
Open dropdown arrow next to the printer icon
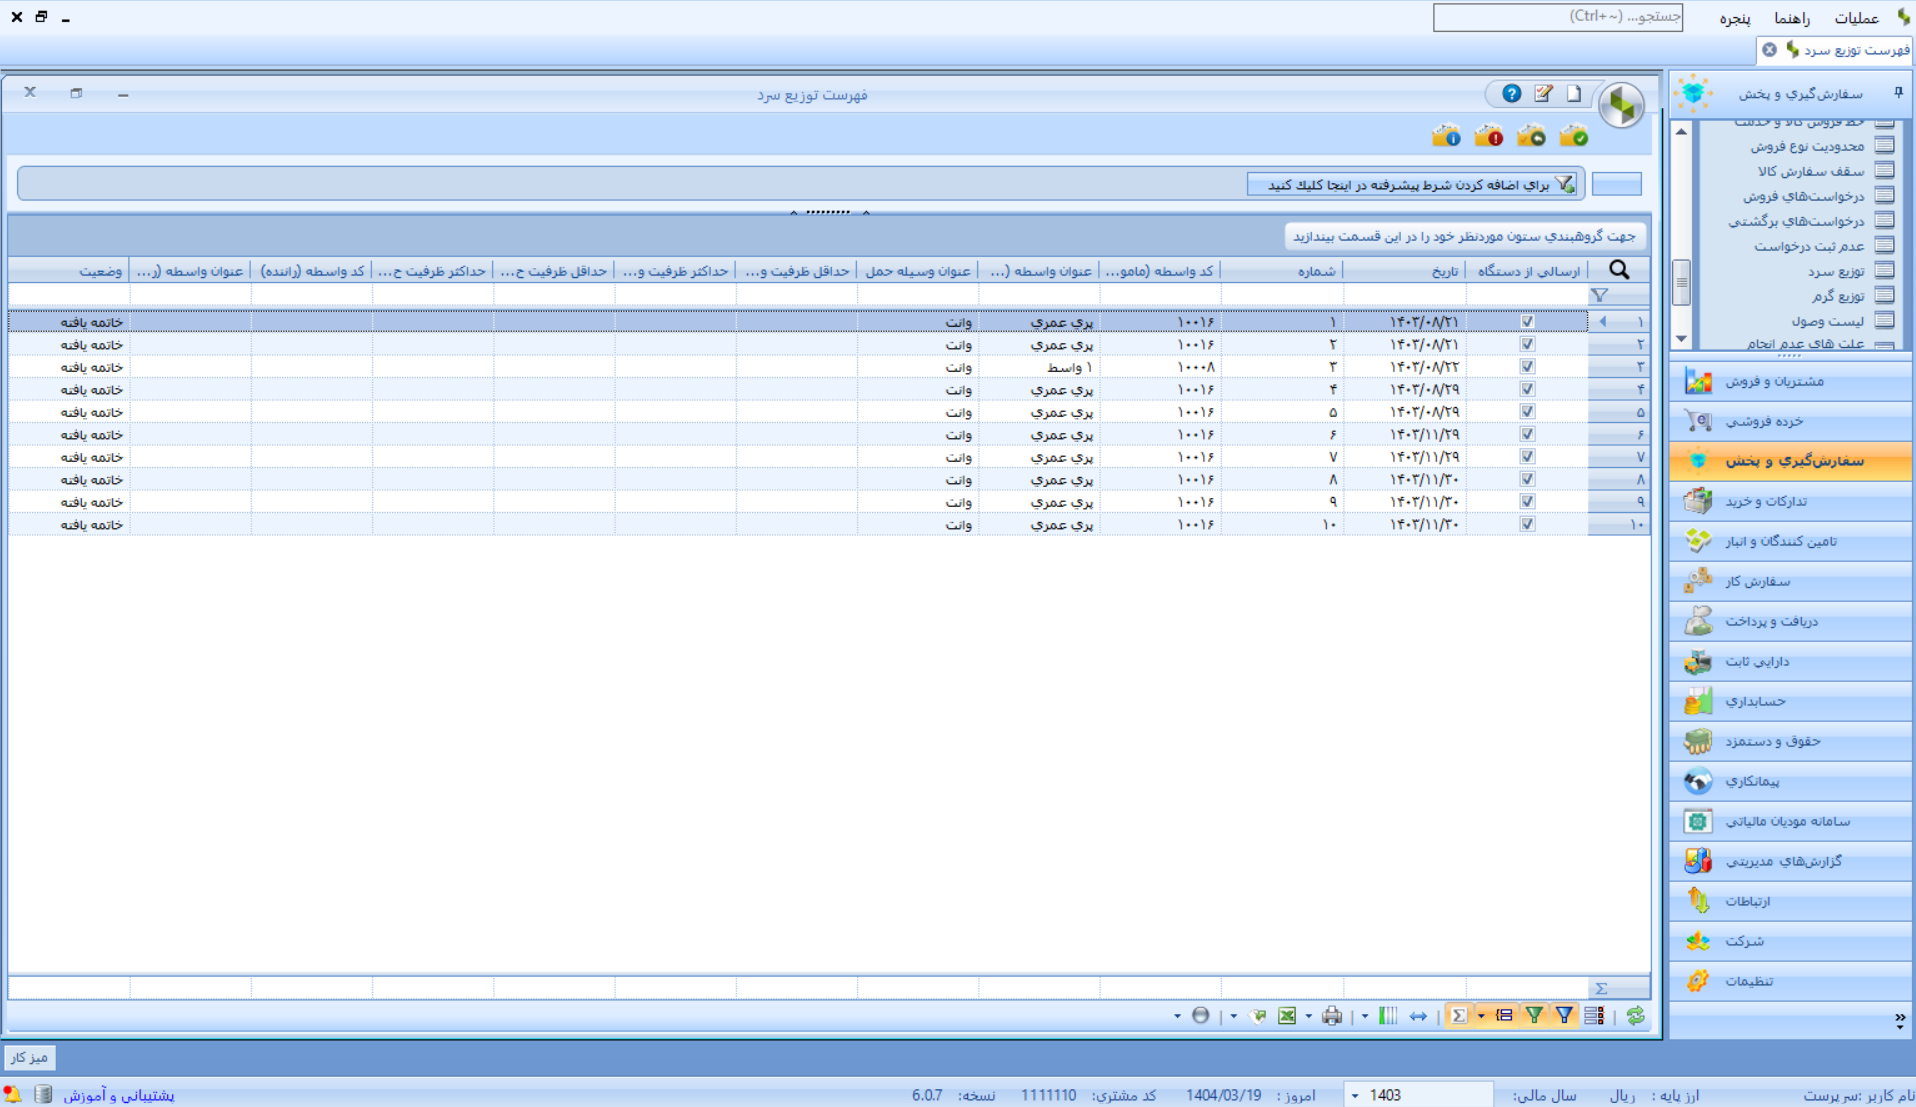tap(1309, 1016)
